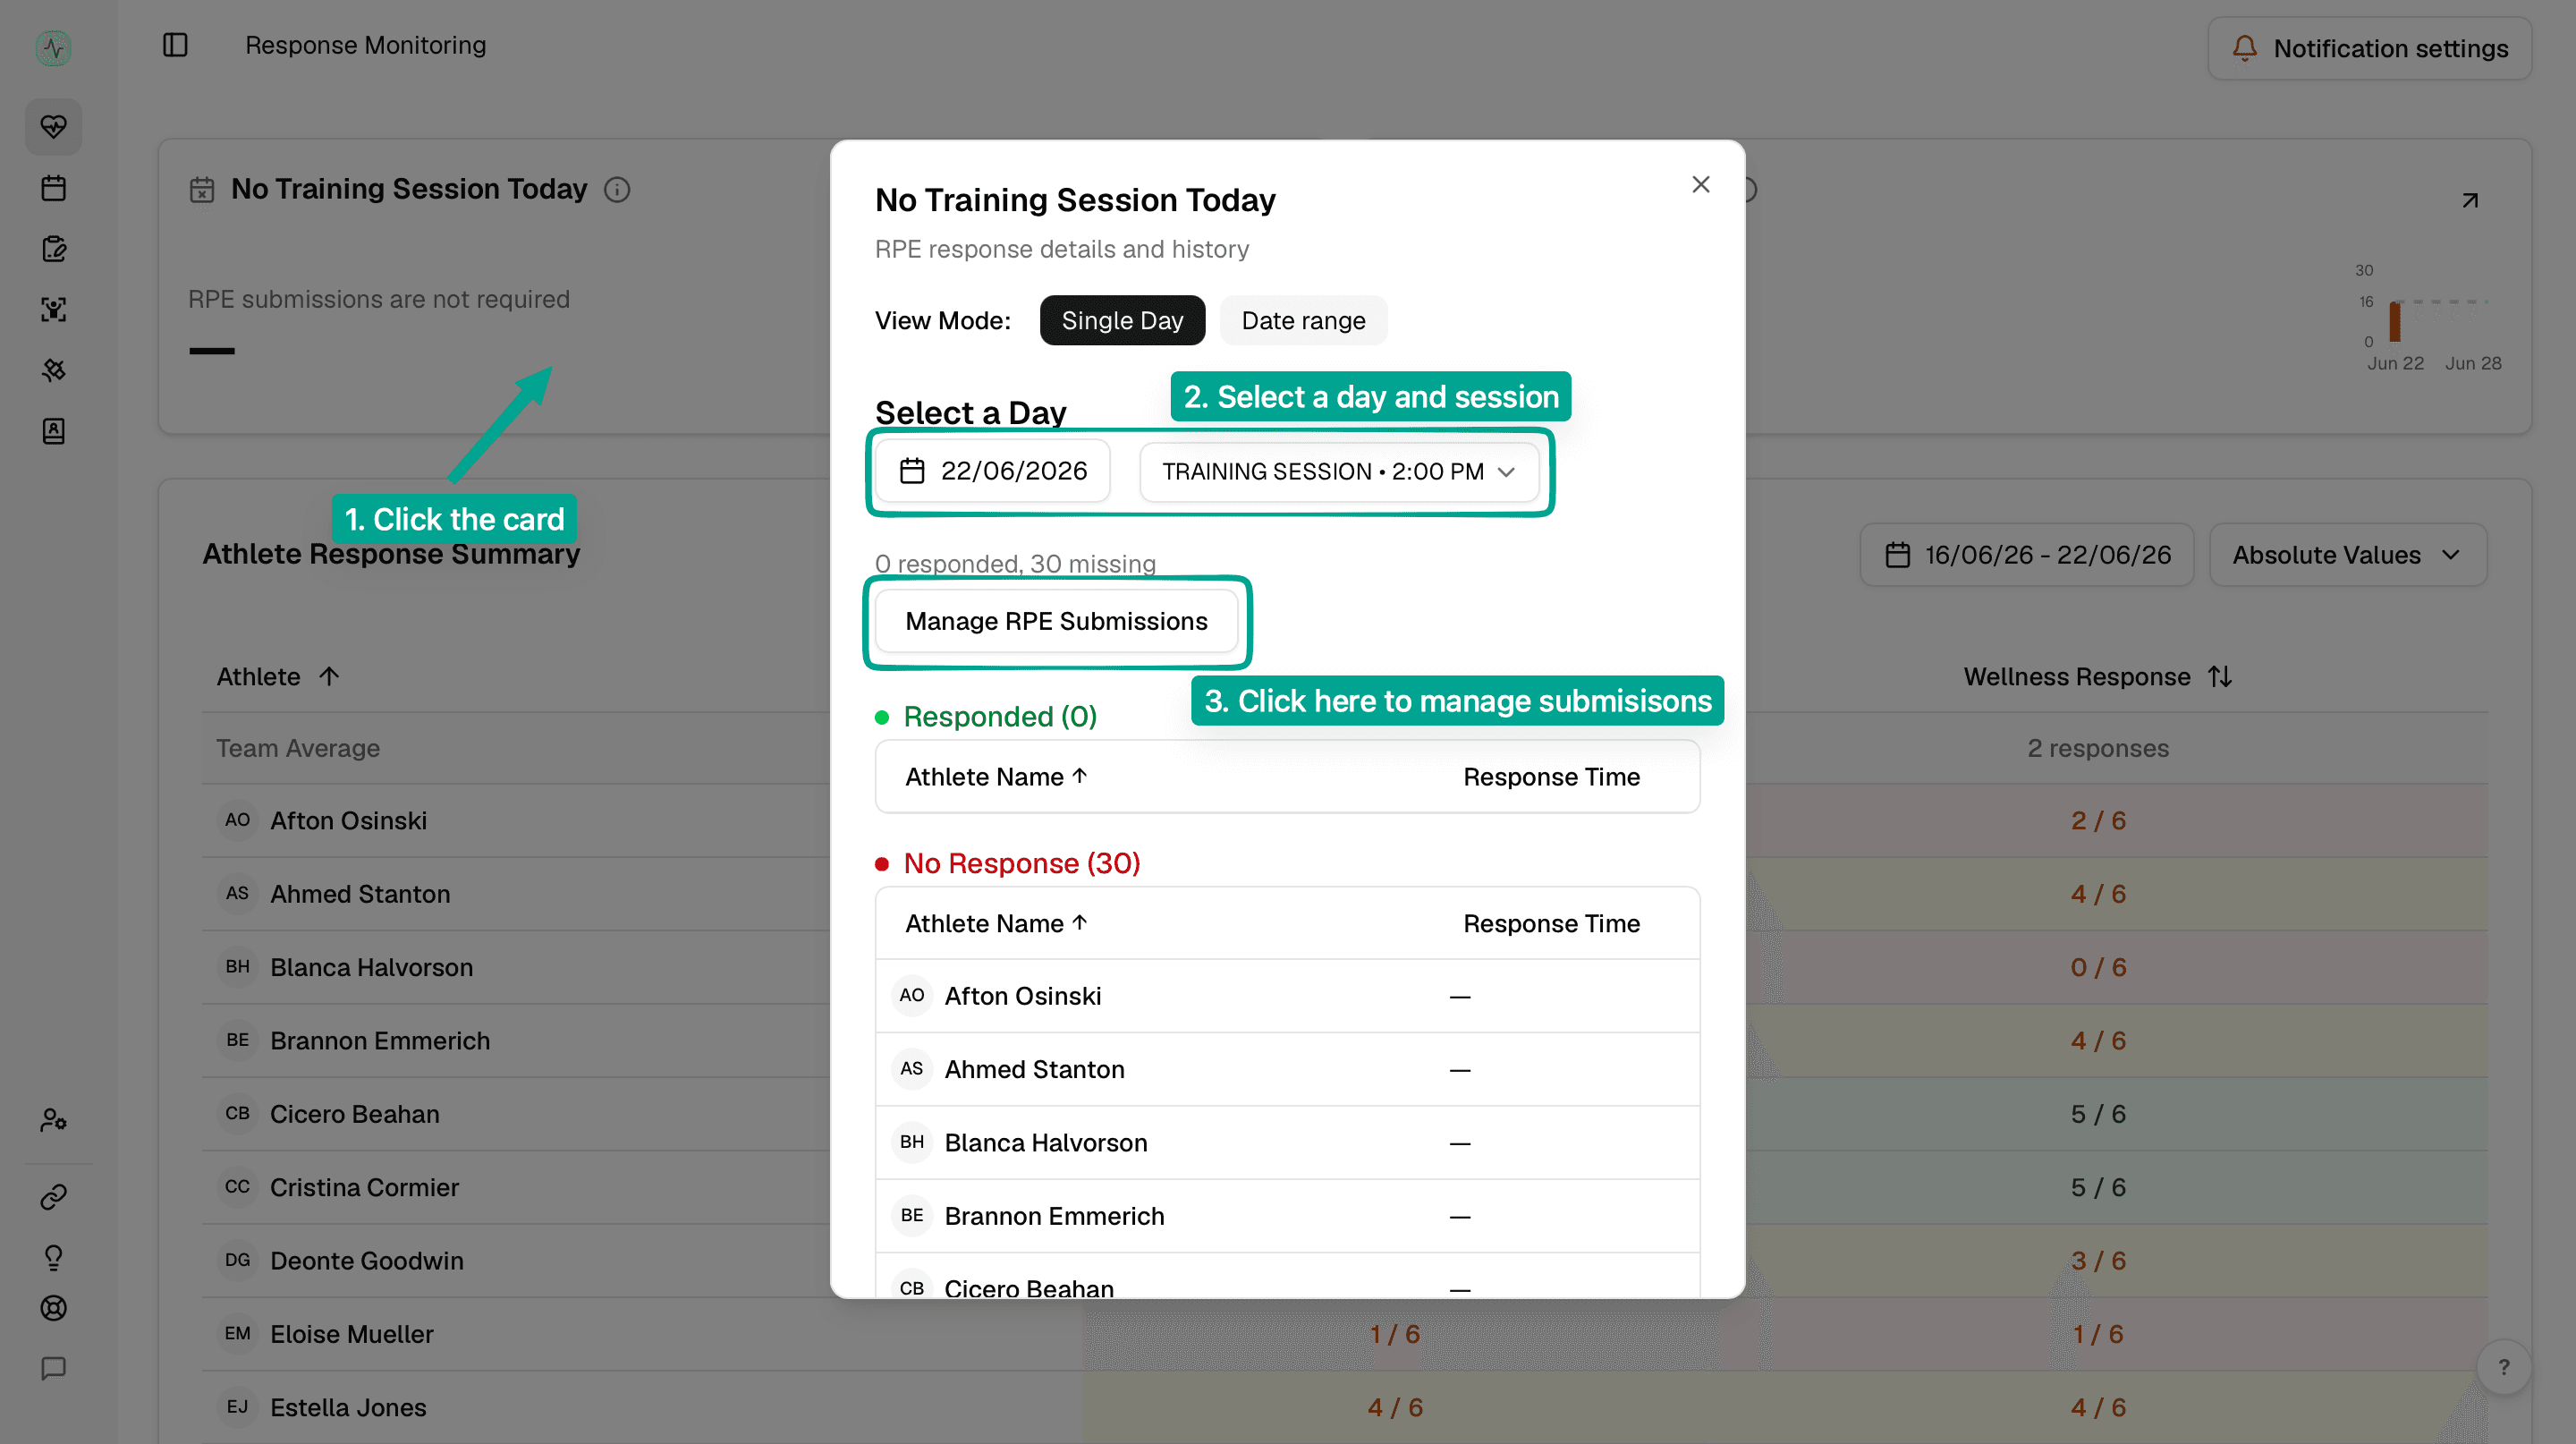
Task: Click the expand arrow icon on the chart card
Action: point(2469,201)
